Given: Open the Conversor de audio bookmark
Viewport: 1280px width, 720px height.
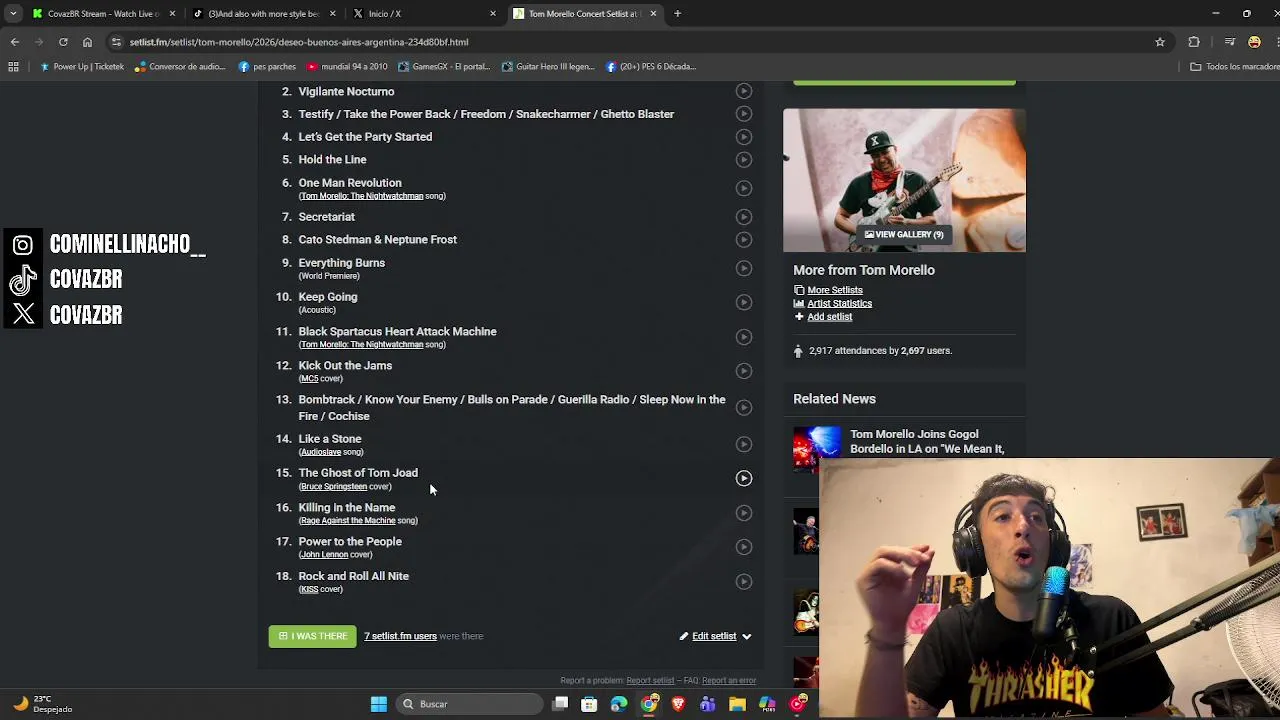Looking at the screenshot, I should [180, 67].
